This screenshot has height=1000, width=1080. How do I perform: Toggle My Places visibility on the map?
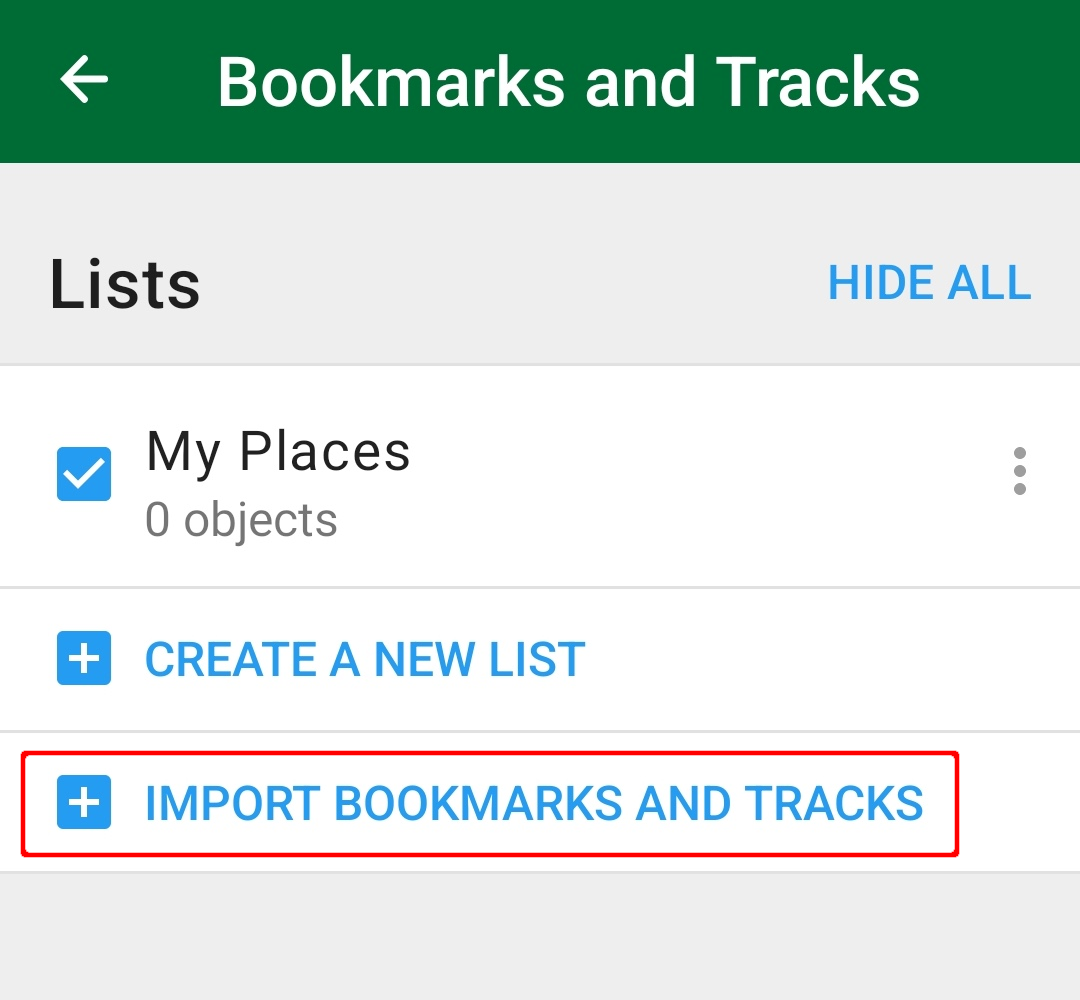(x=84, y=474)
